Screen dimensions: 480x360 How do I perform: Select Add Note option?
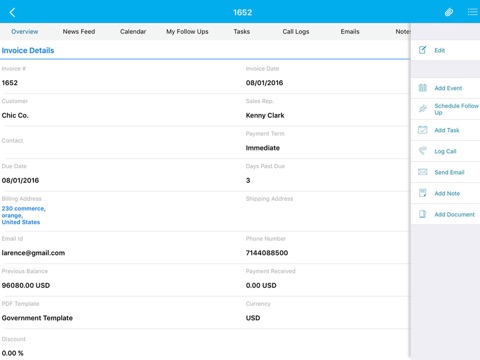445,193
